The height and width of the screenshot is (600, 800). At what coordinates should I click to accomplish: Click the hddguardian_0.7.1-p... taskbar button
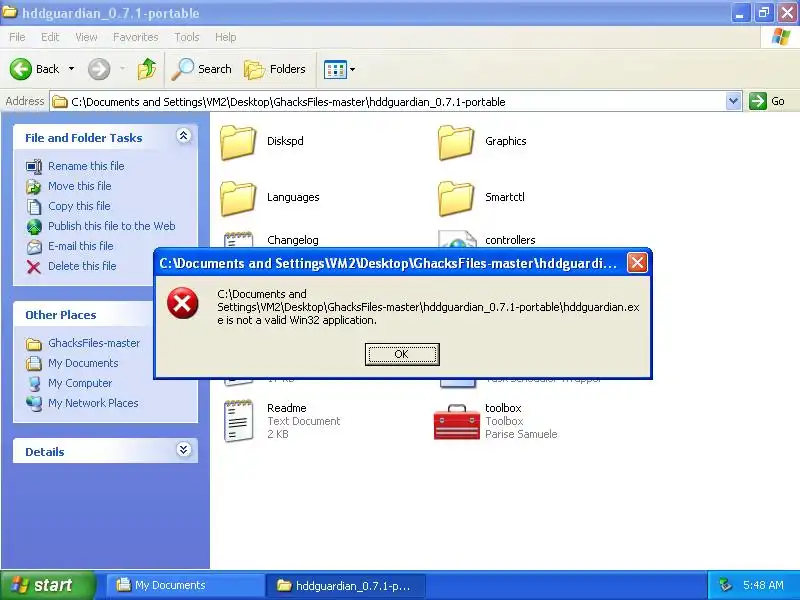pyautogui.click(x=344, y=585)
